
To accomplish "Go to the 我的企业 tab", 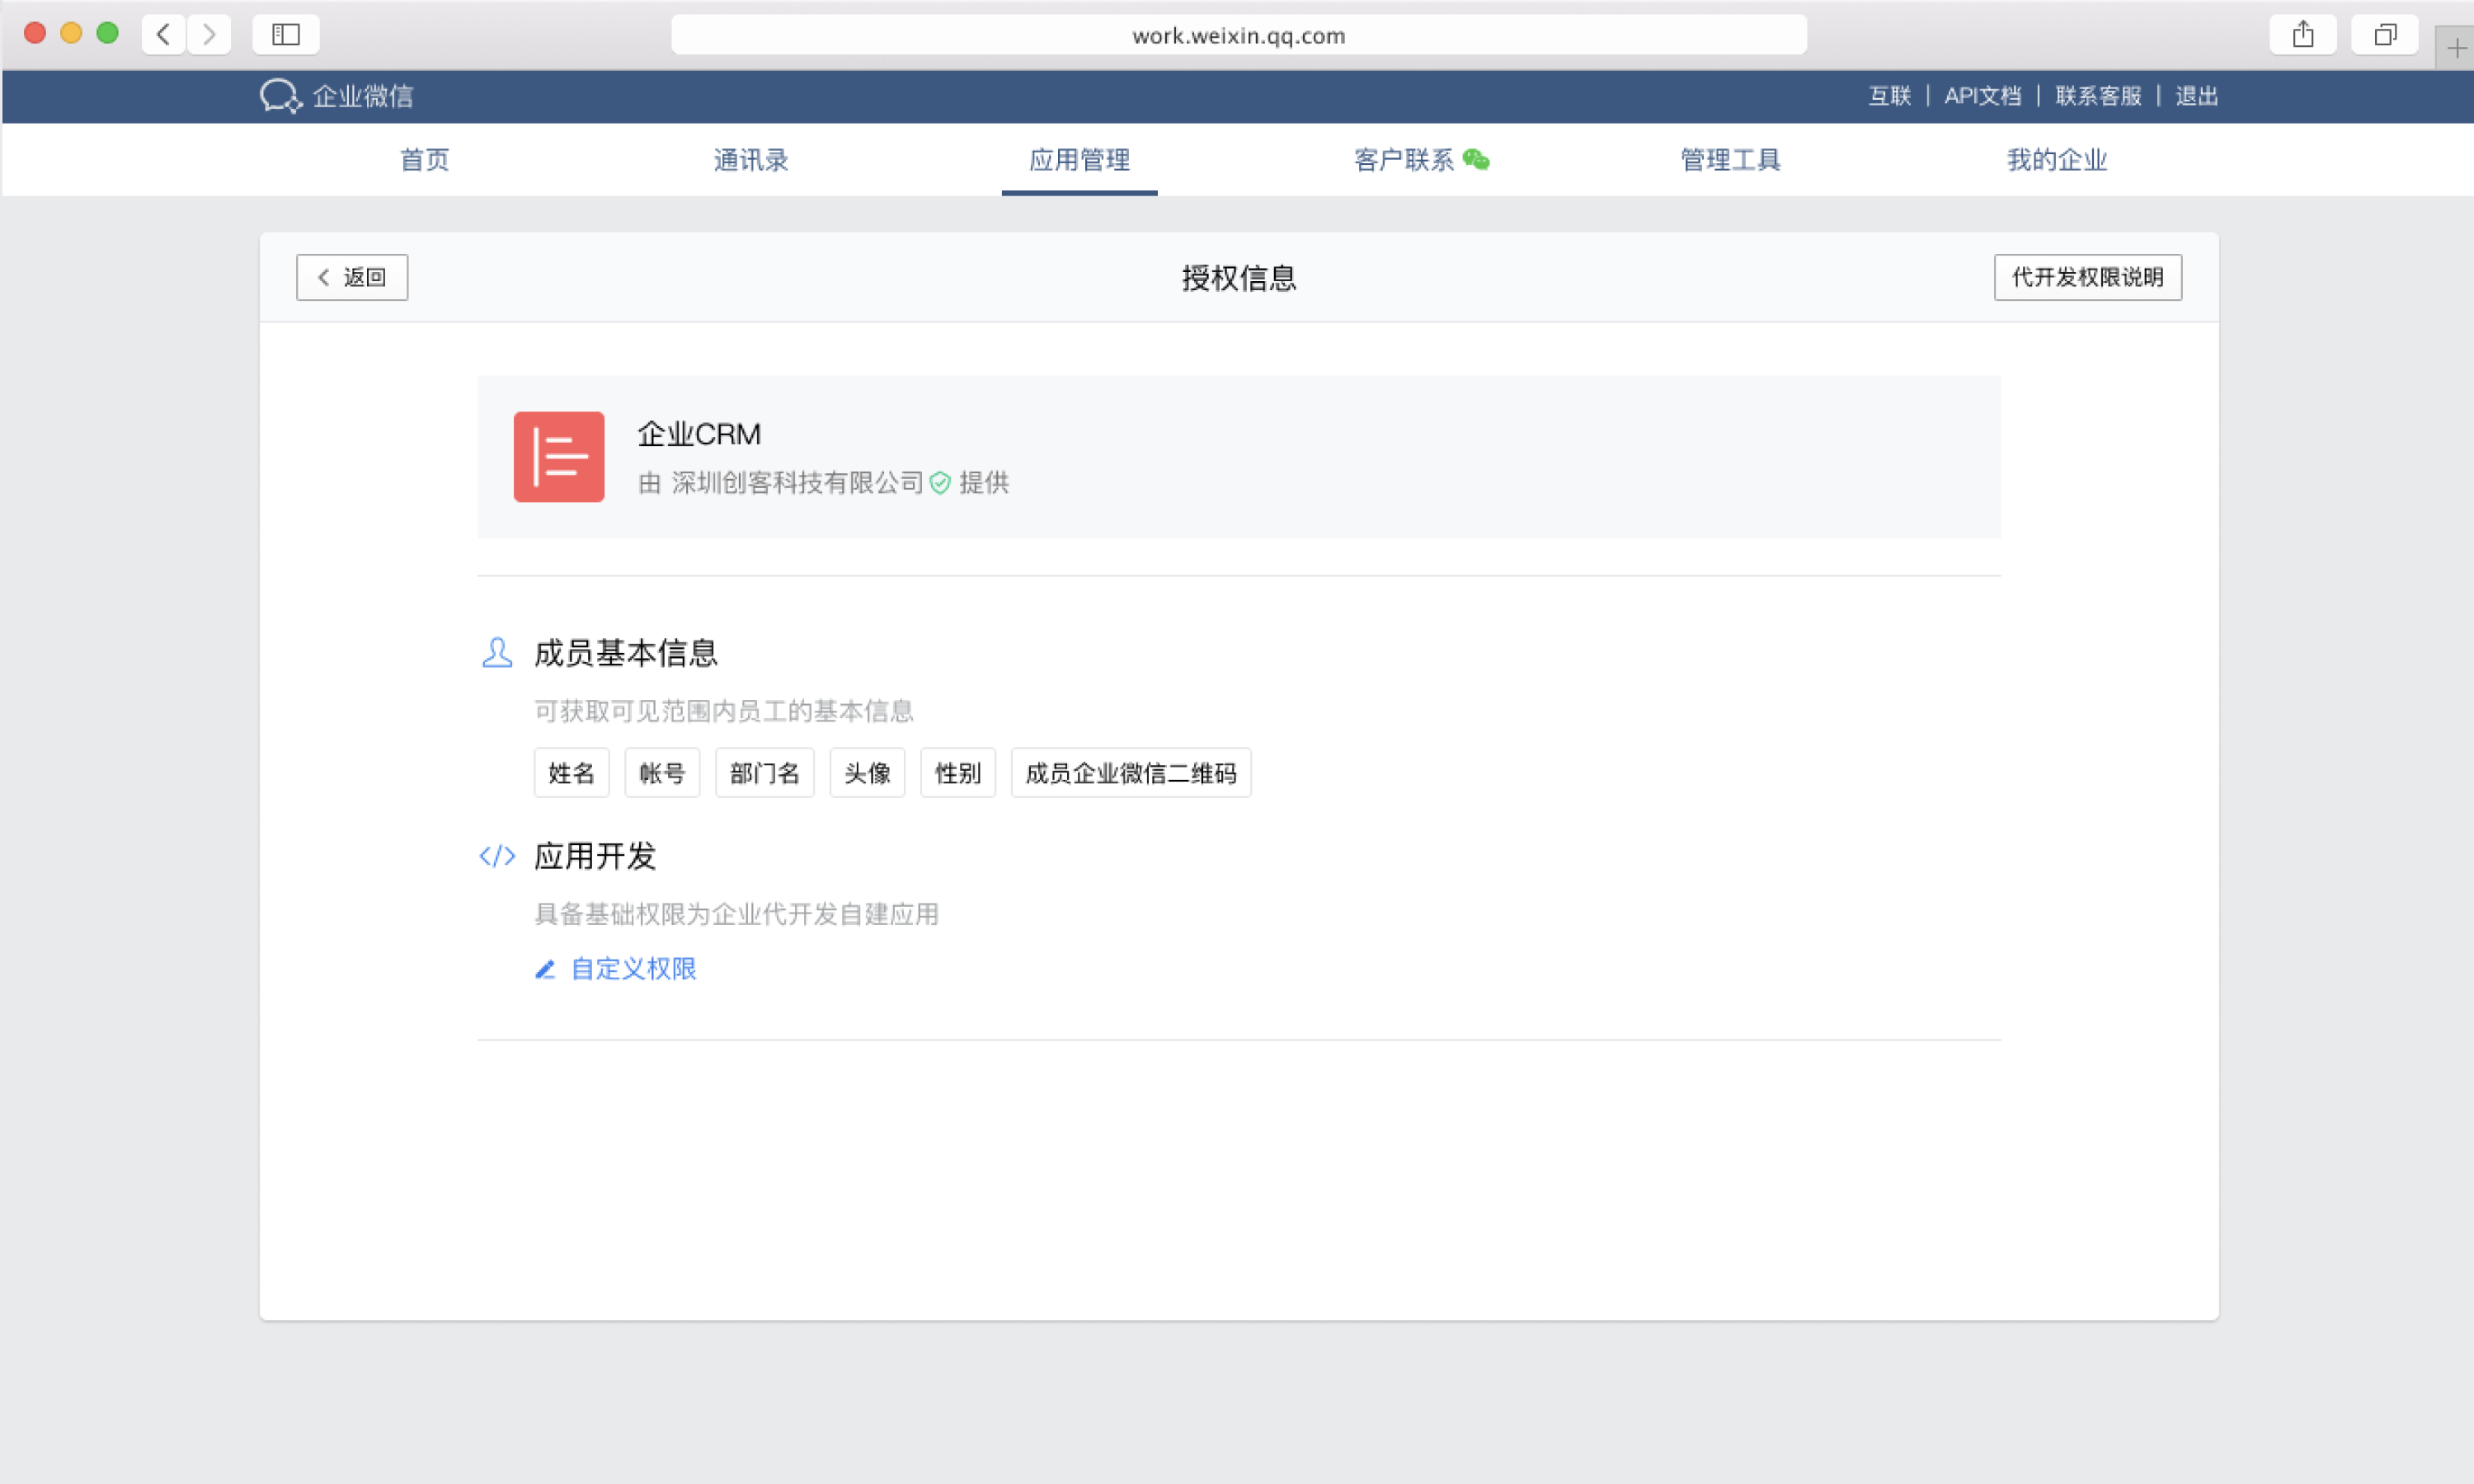I will point(2056,160).
